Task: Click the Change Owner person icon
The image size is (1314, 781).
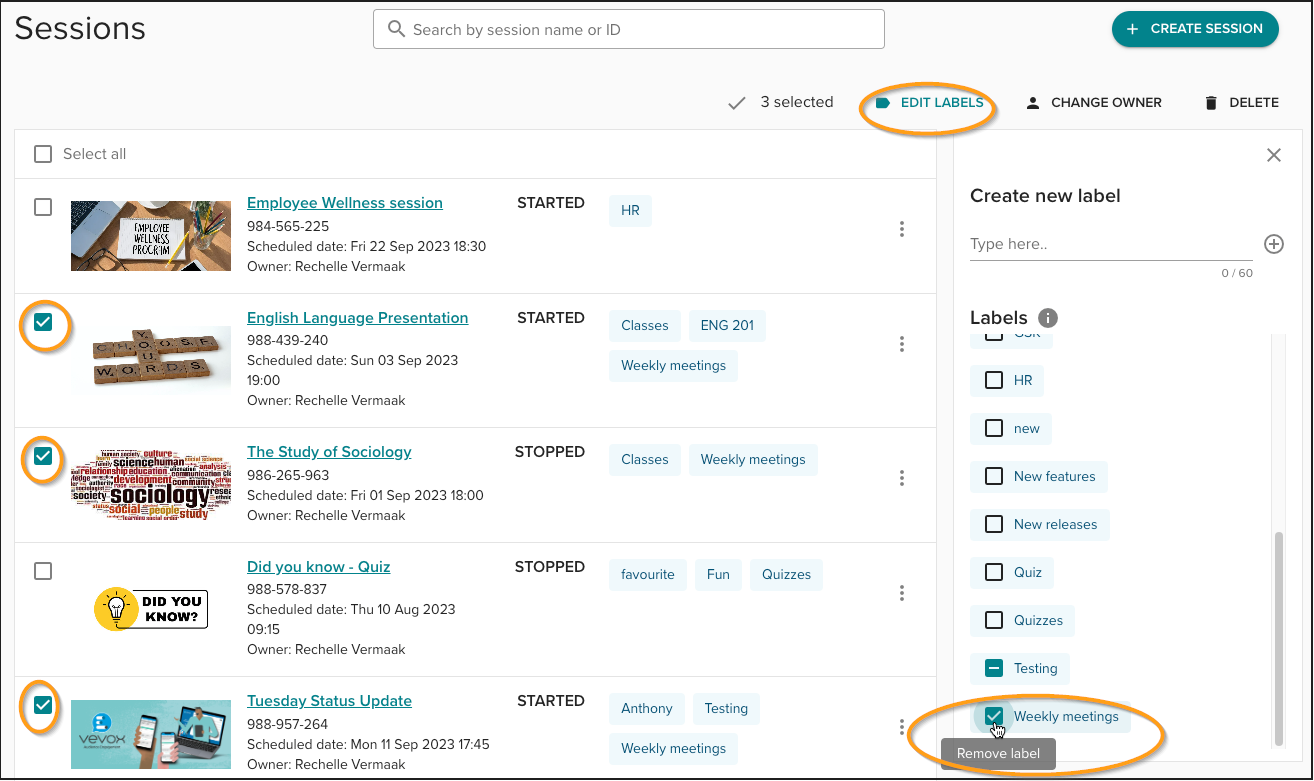Action: pos(1033,103)
